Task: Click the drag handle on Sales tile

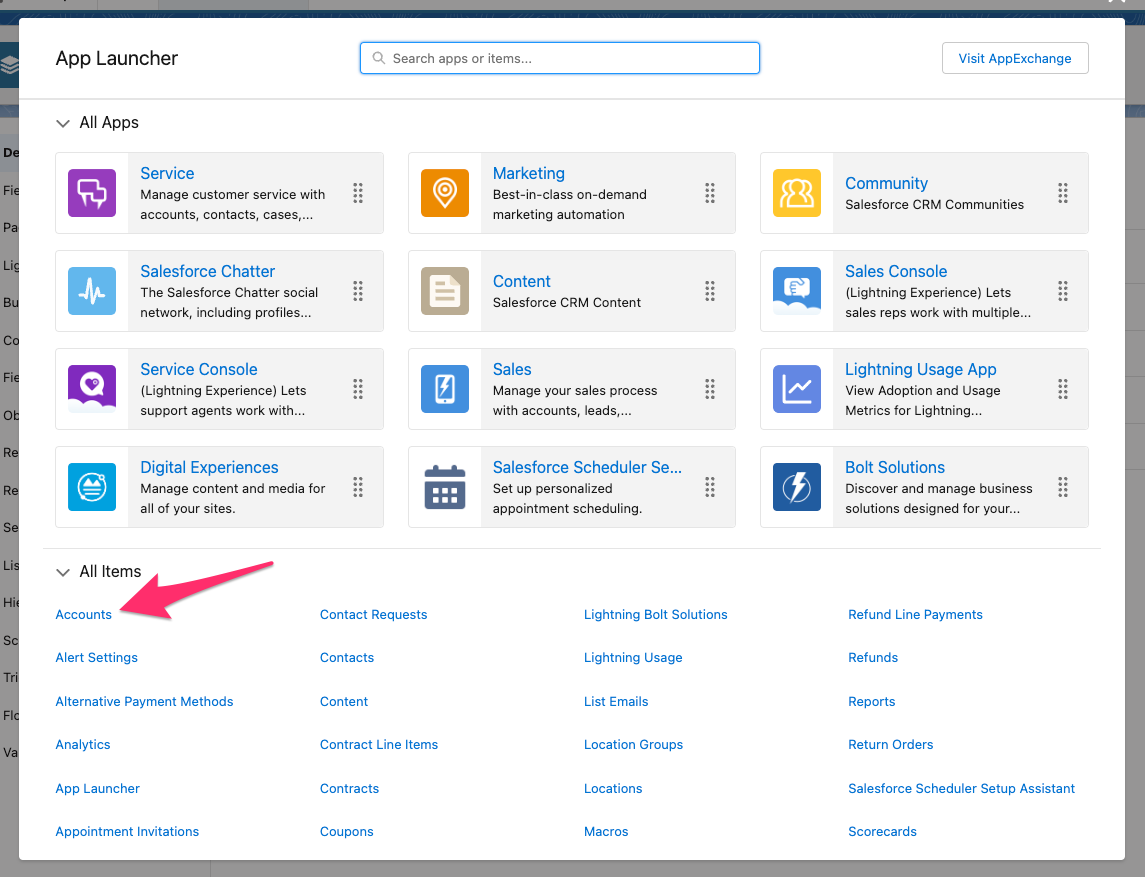Action: pos(710,388)
